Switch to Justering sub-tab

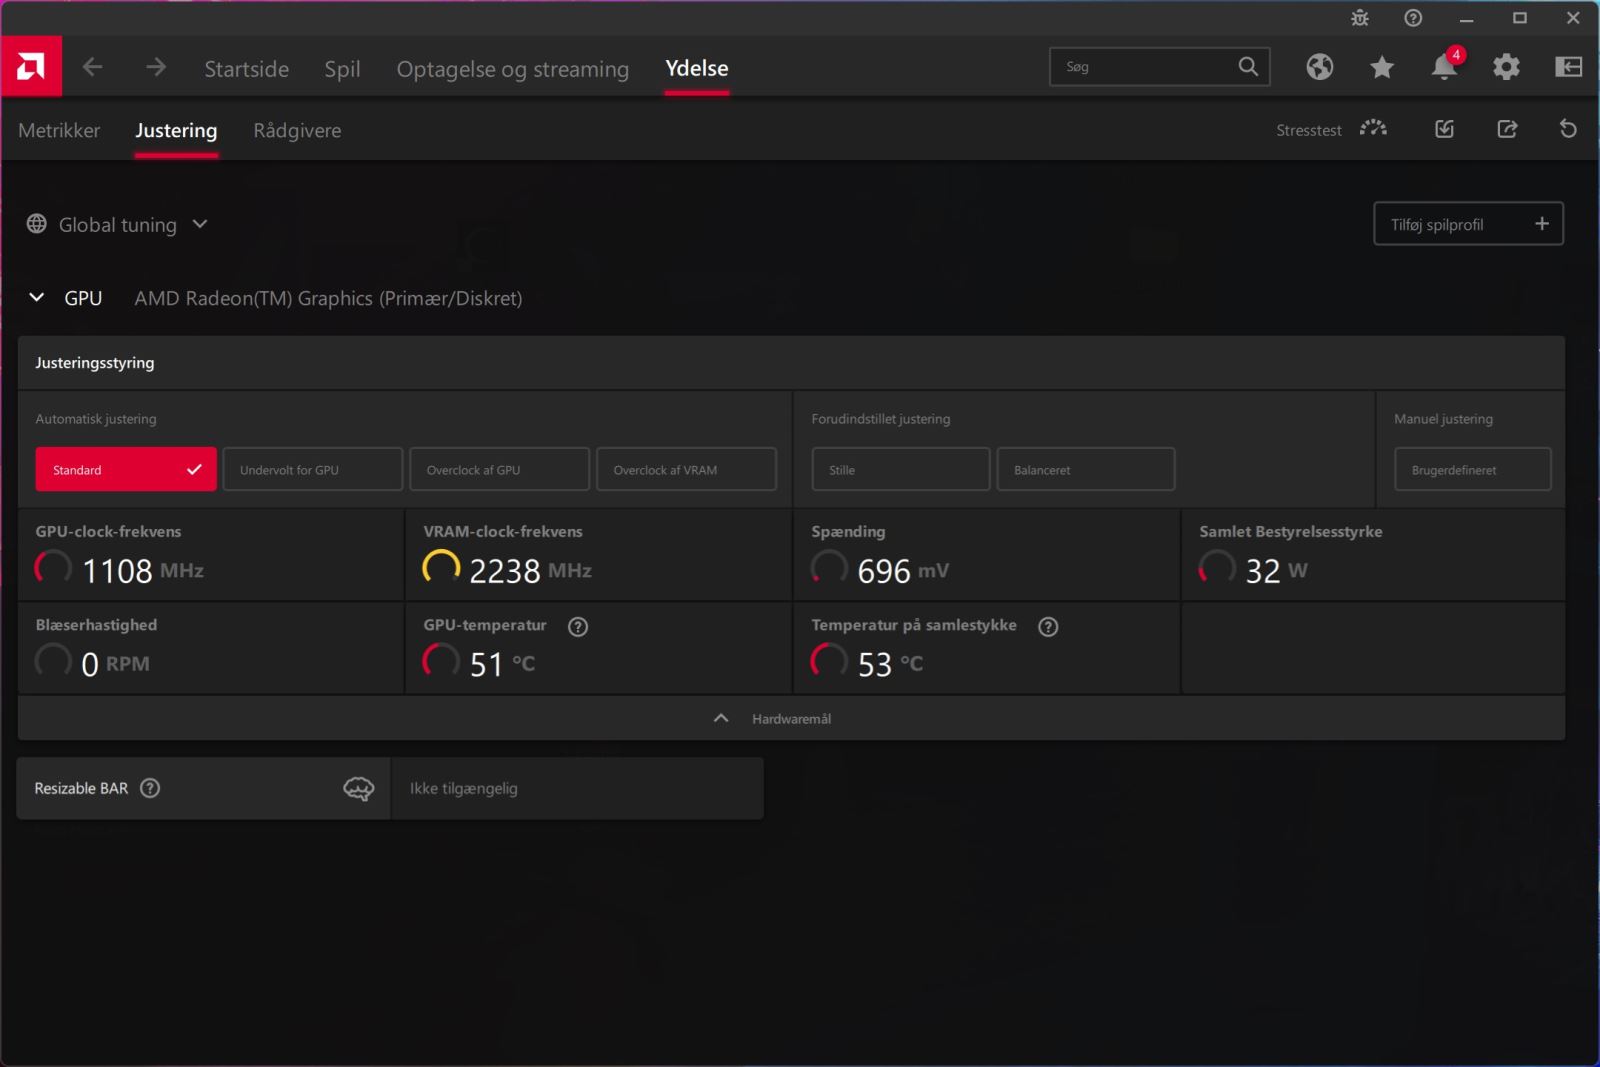coord(176,130)
